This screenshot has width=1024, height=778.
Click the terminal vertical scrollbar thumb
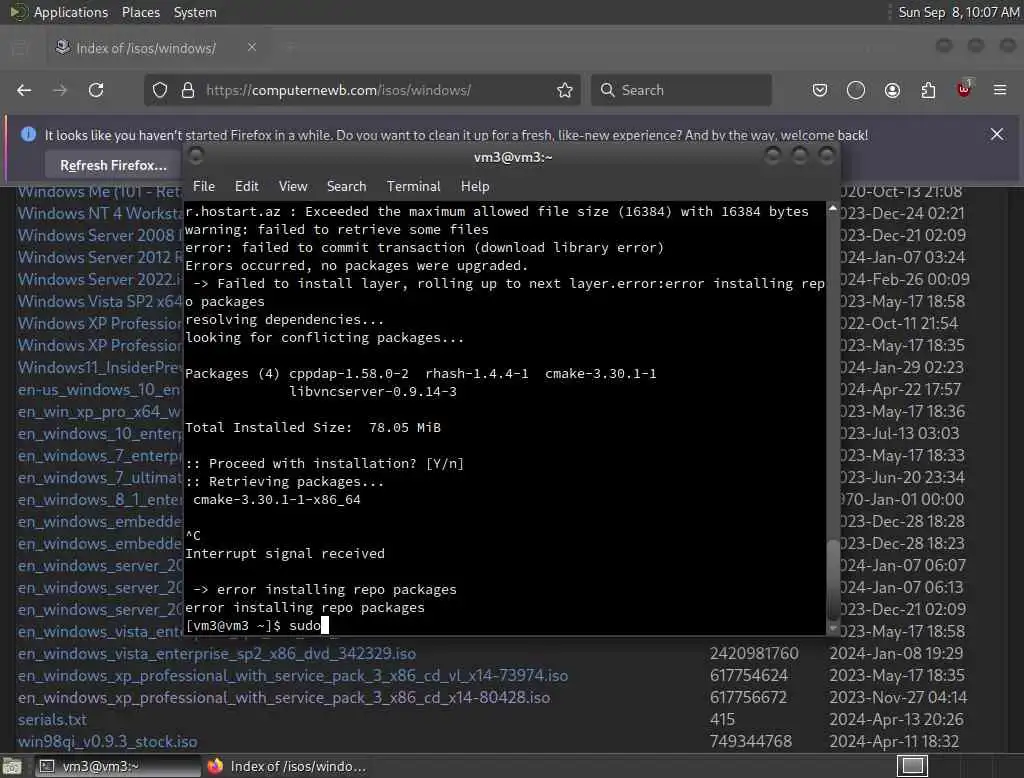(x=833, y=578)
